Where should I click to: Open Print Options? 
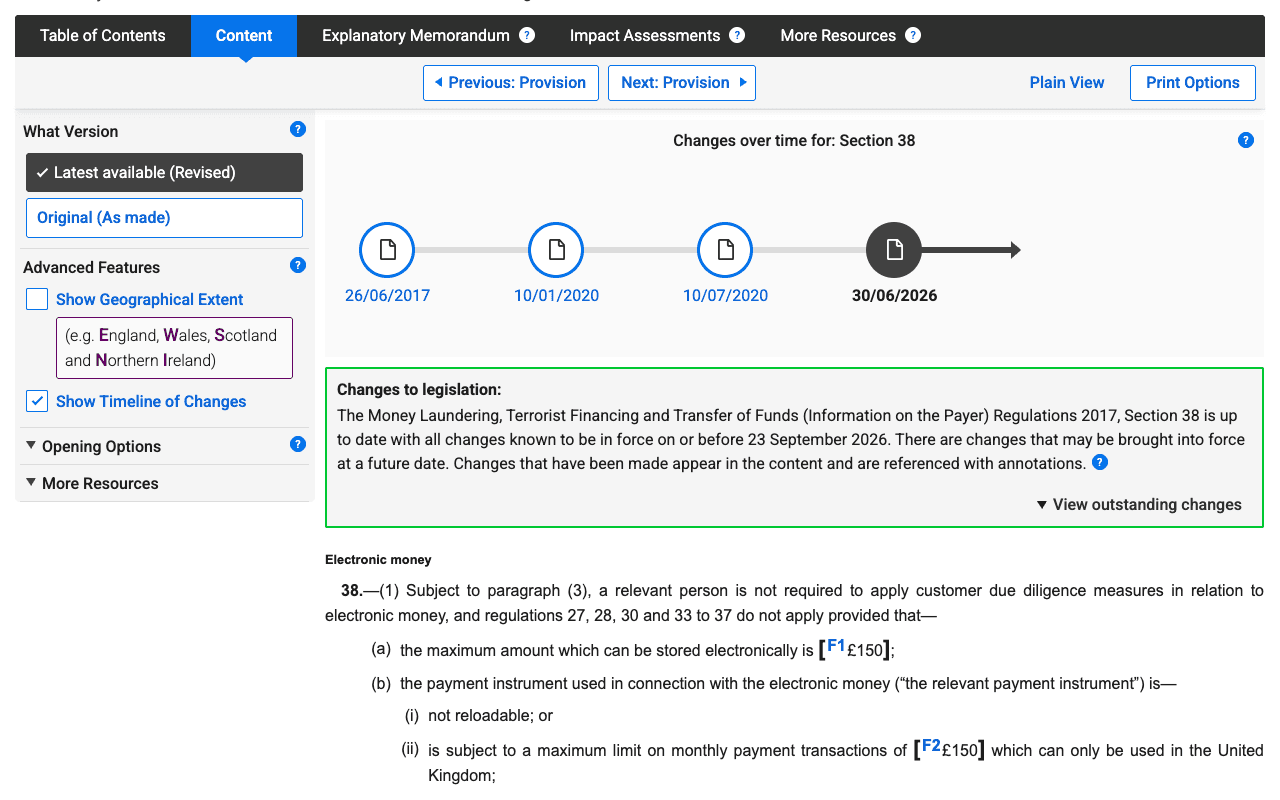1193,83
